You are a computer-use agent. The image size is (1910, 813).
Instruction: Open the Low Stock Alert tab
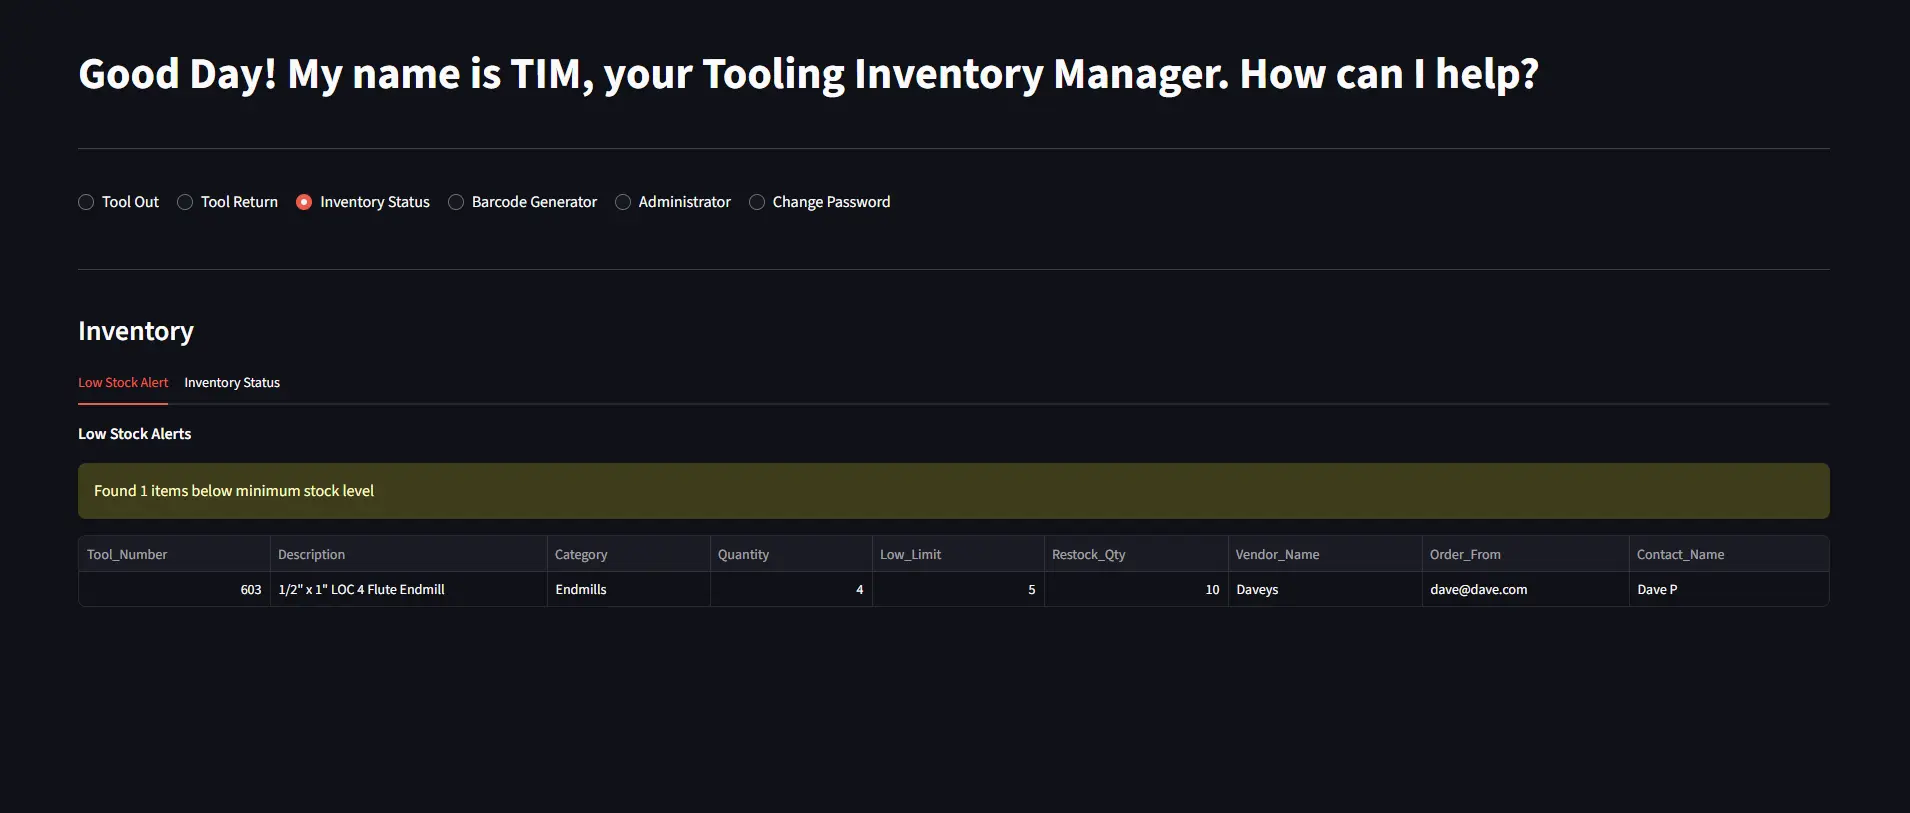pos(123,383)
